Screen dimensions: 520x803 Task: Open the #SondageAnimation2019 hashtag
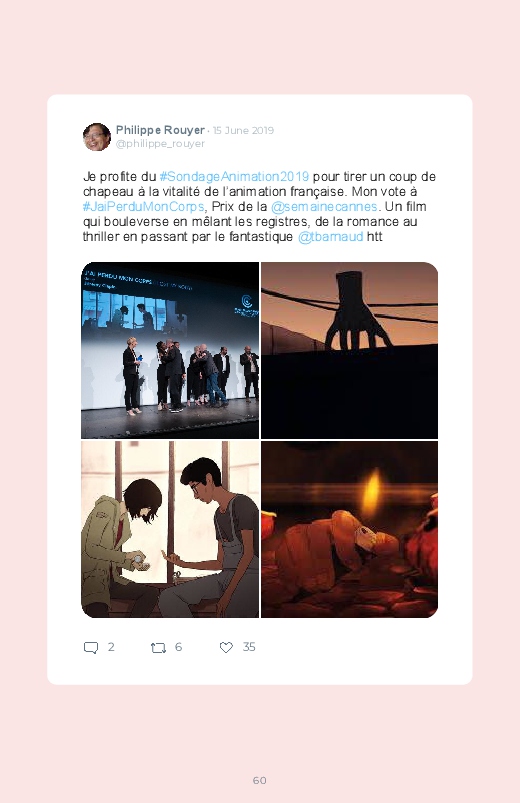pos(234,177)
